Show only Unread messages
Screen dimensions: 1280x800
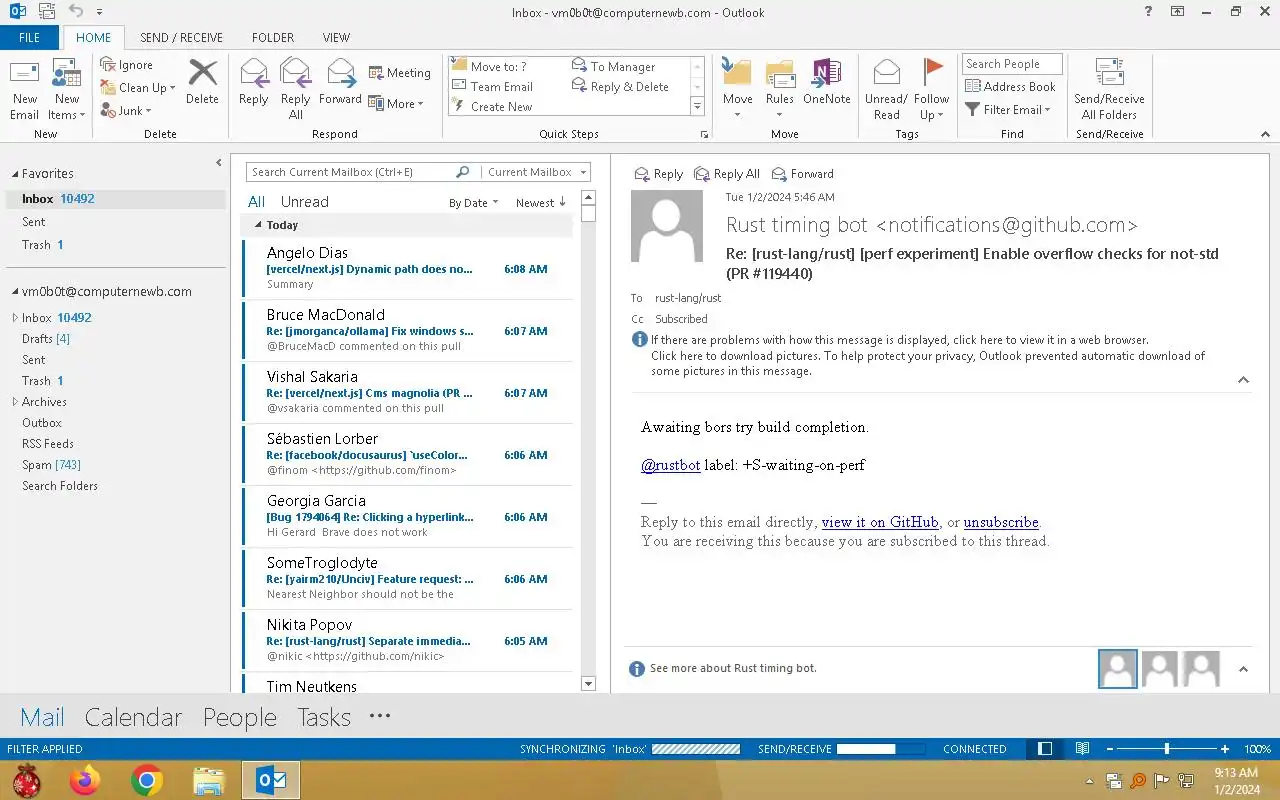[x=305, y=202]
